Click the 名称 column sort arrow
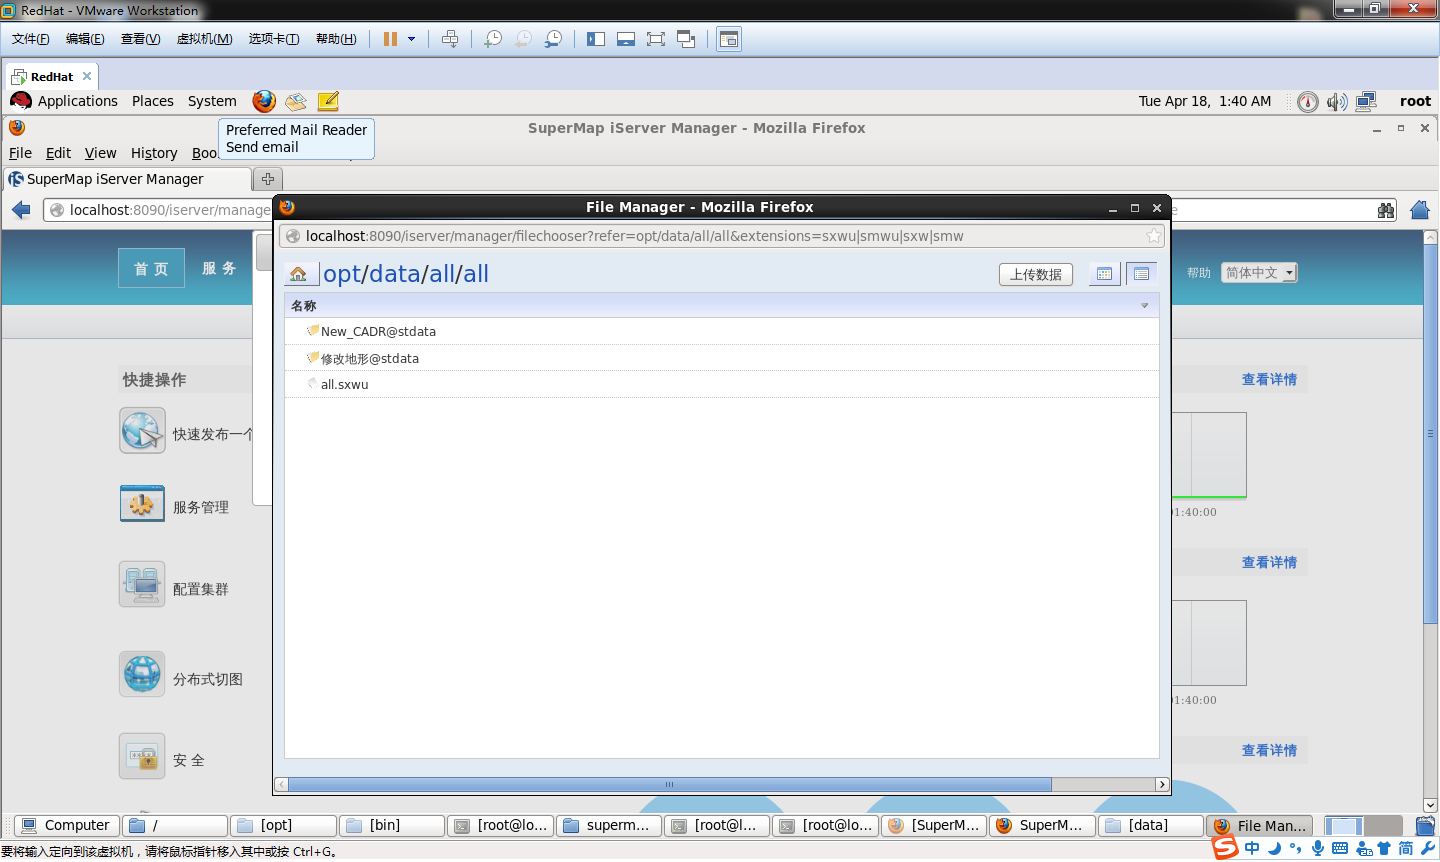Image resolution: width=1440 pixels, height=862 pixels. (1145, 306)
